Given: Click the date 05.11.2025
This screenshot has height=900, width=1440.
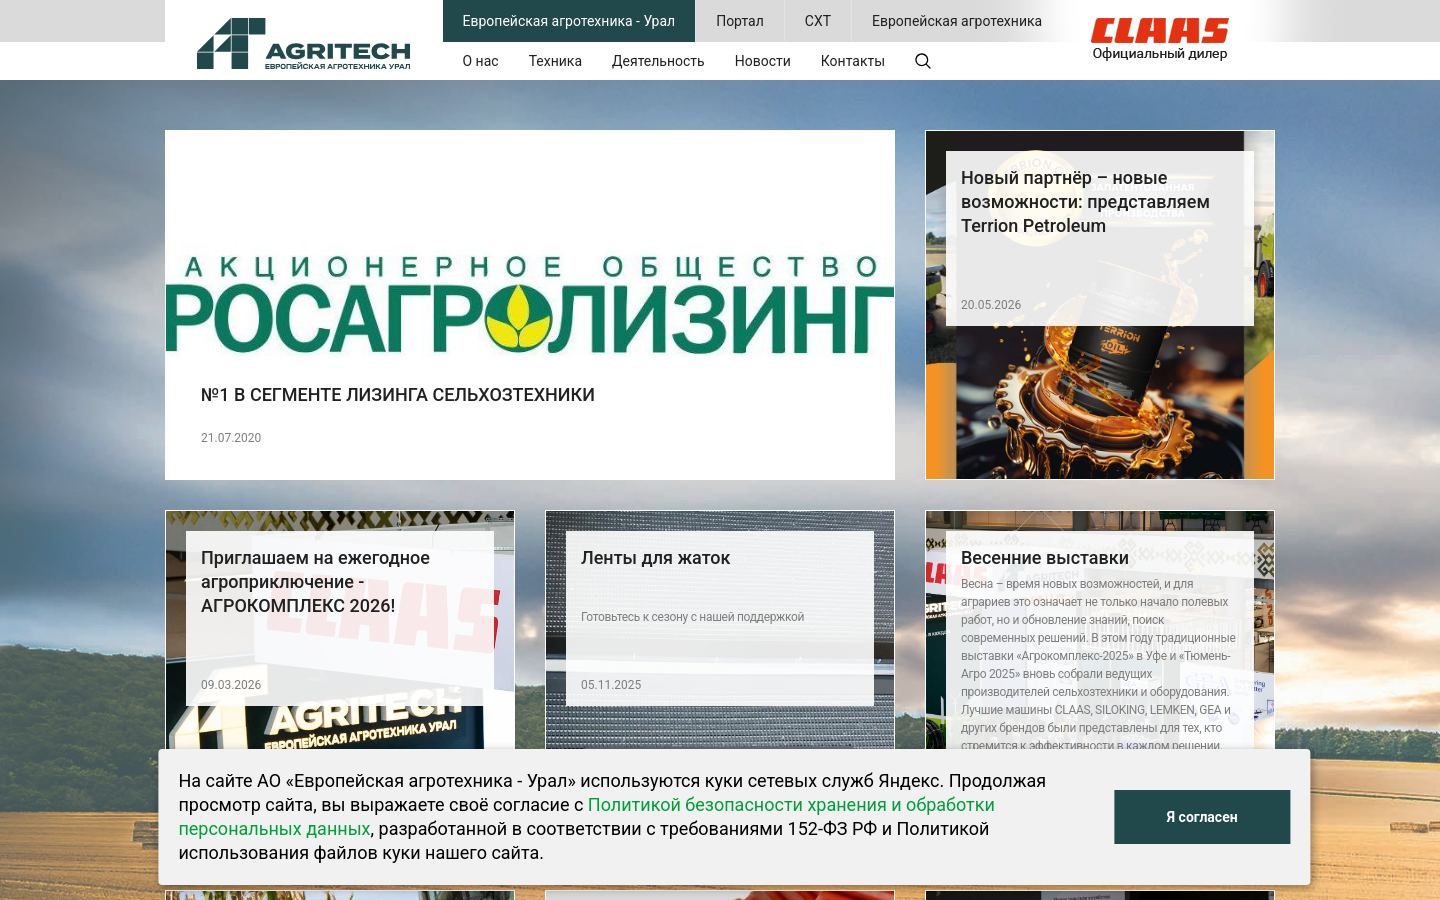Looking at the screenshot, I should click(611, 685).
